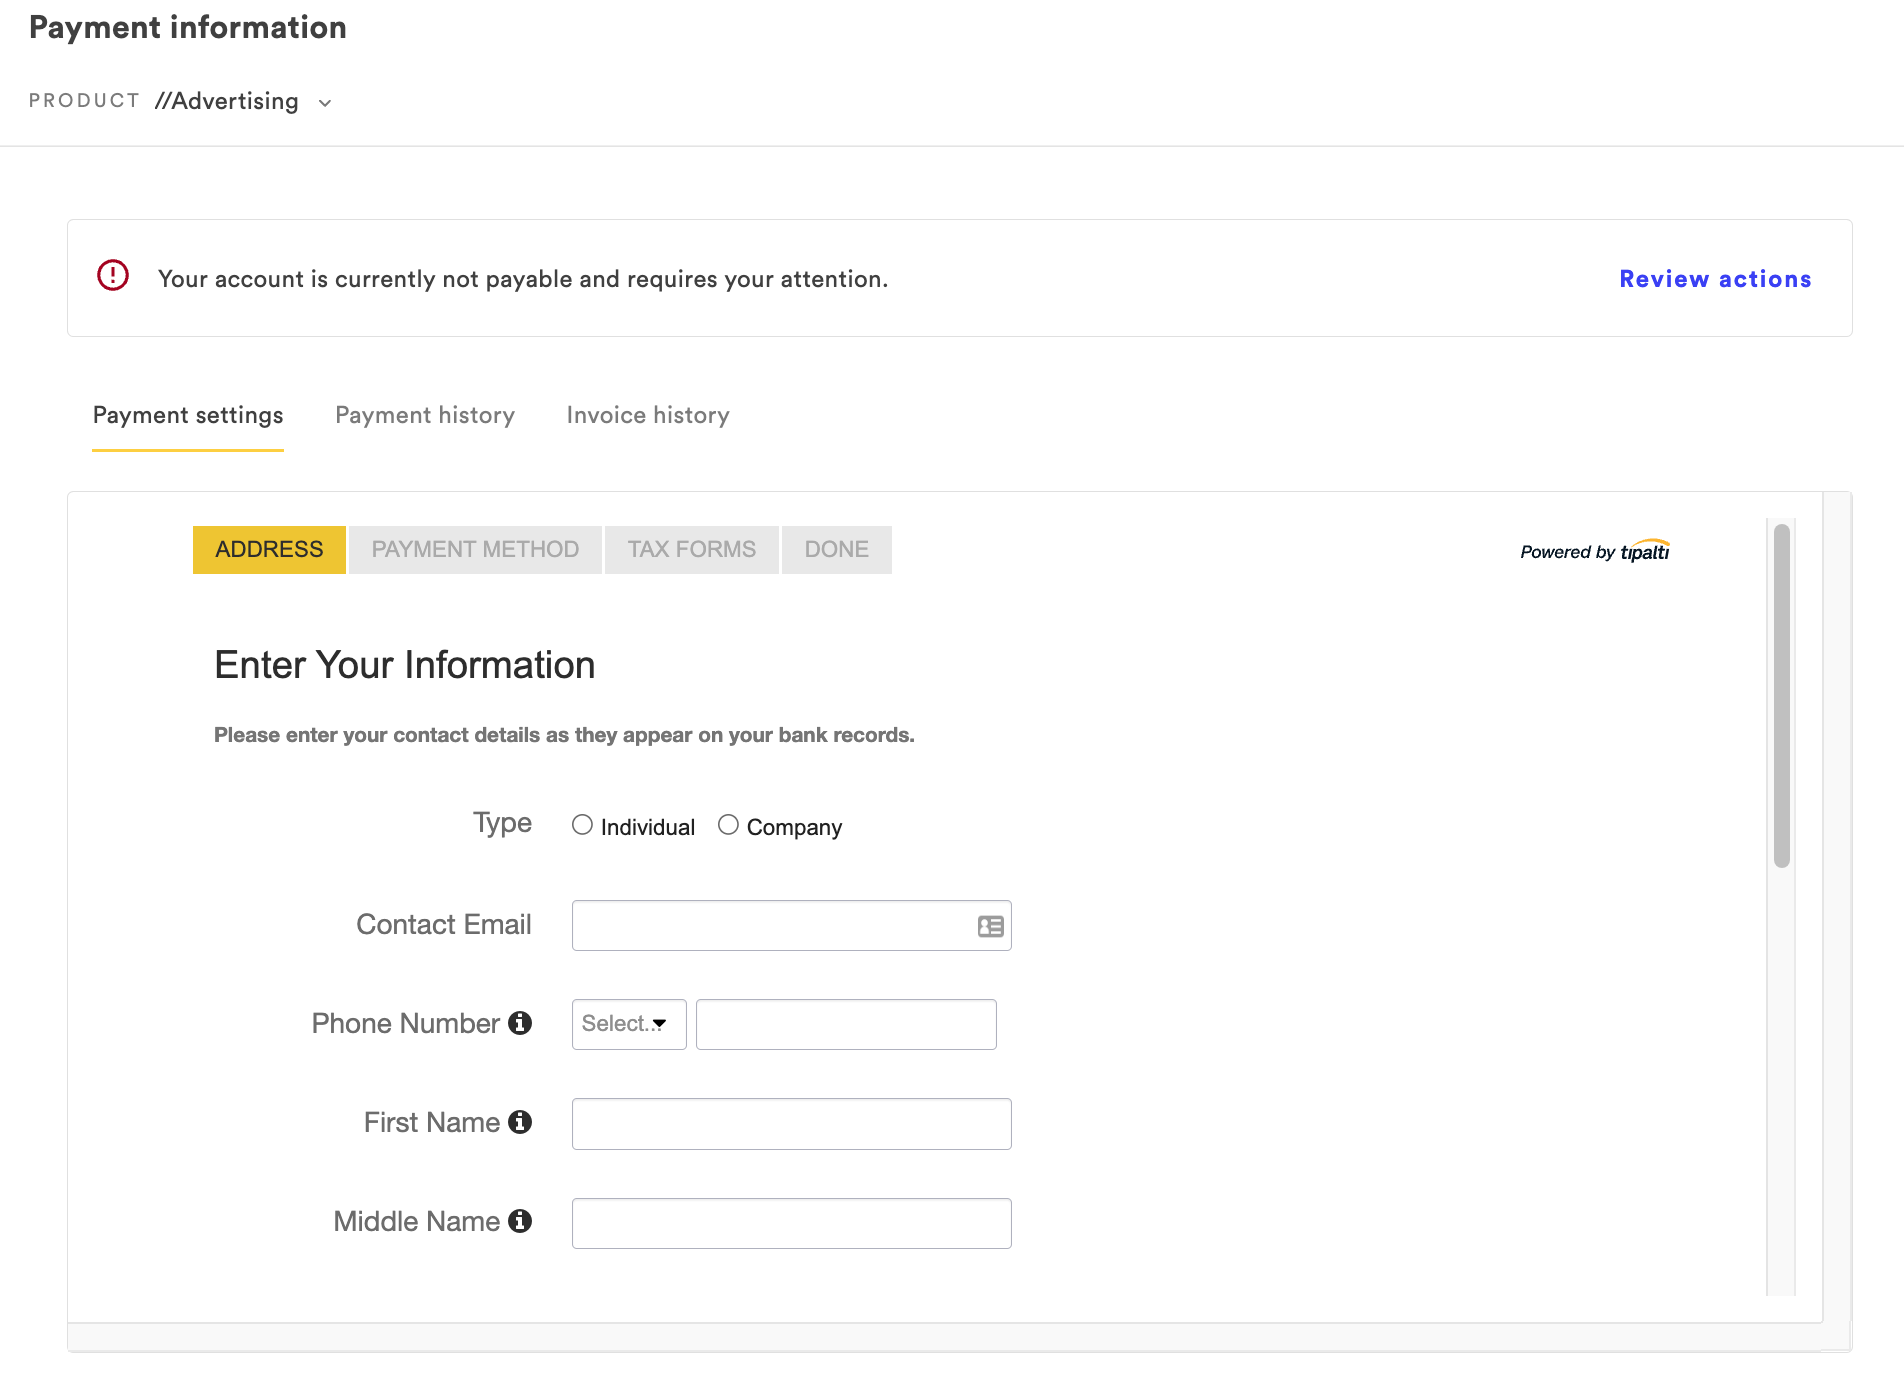Open the Invoice history tab
The height and width of the screenshot is (1386, 1904).
point(648,415)
